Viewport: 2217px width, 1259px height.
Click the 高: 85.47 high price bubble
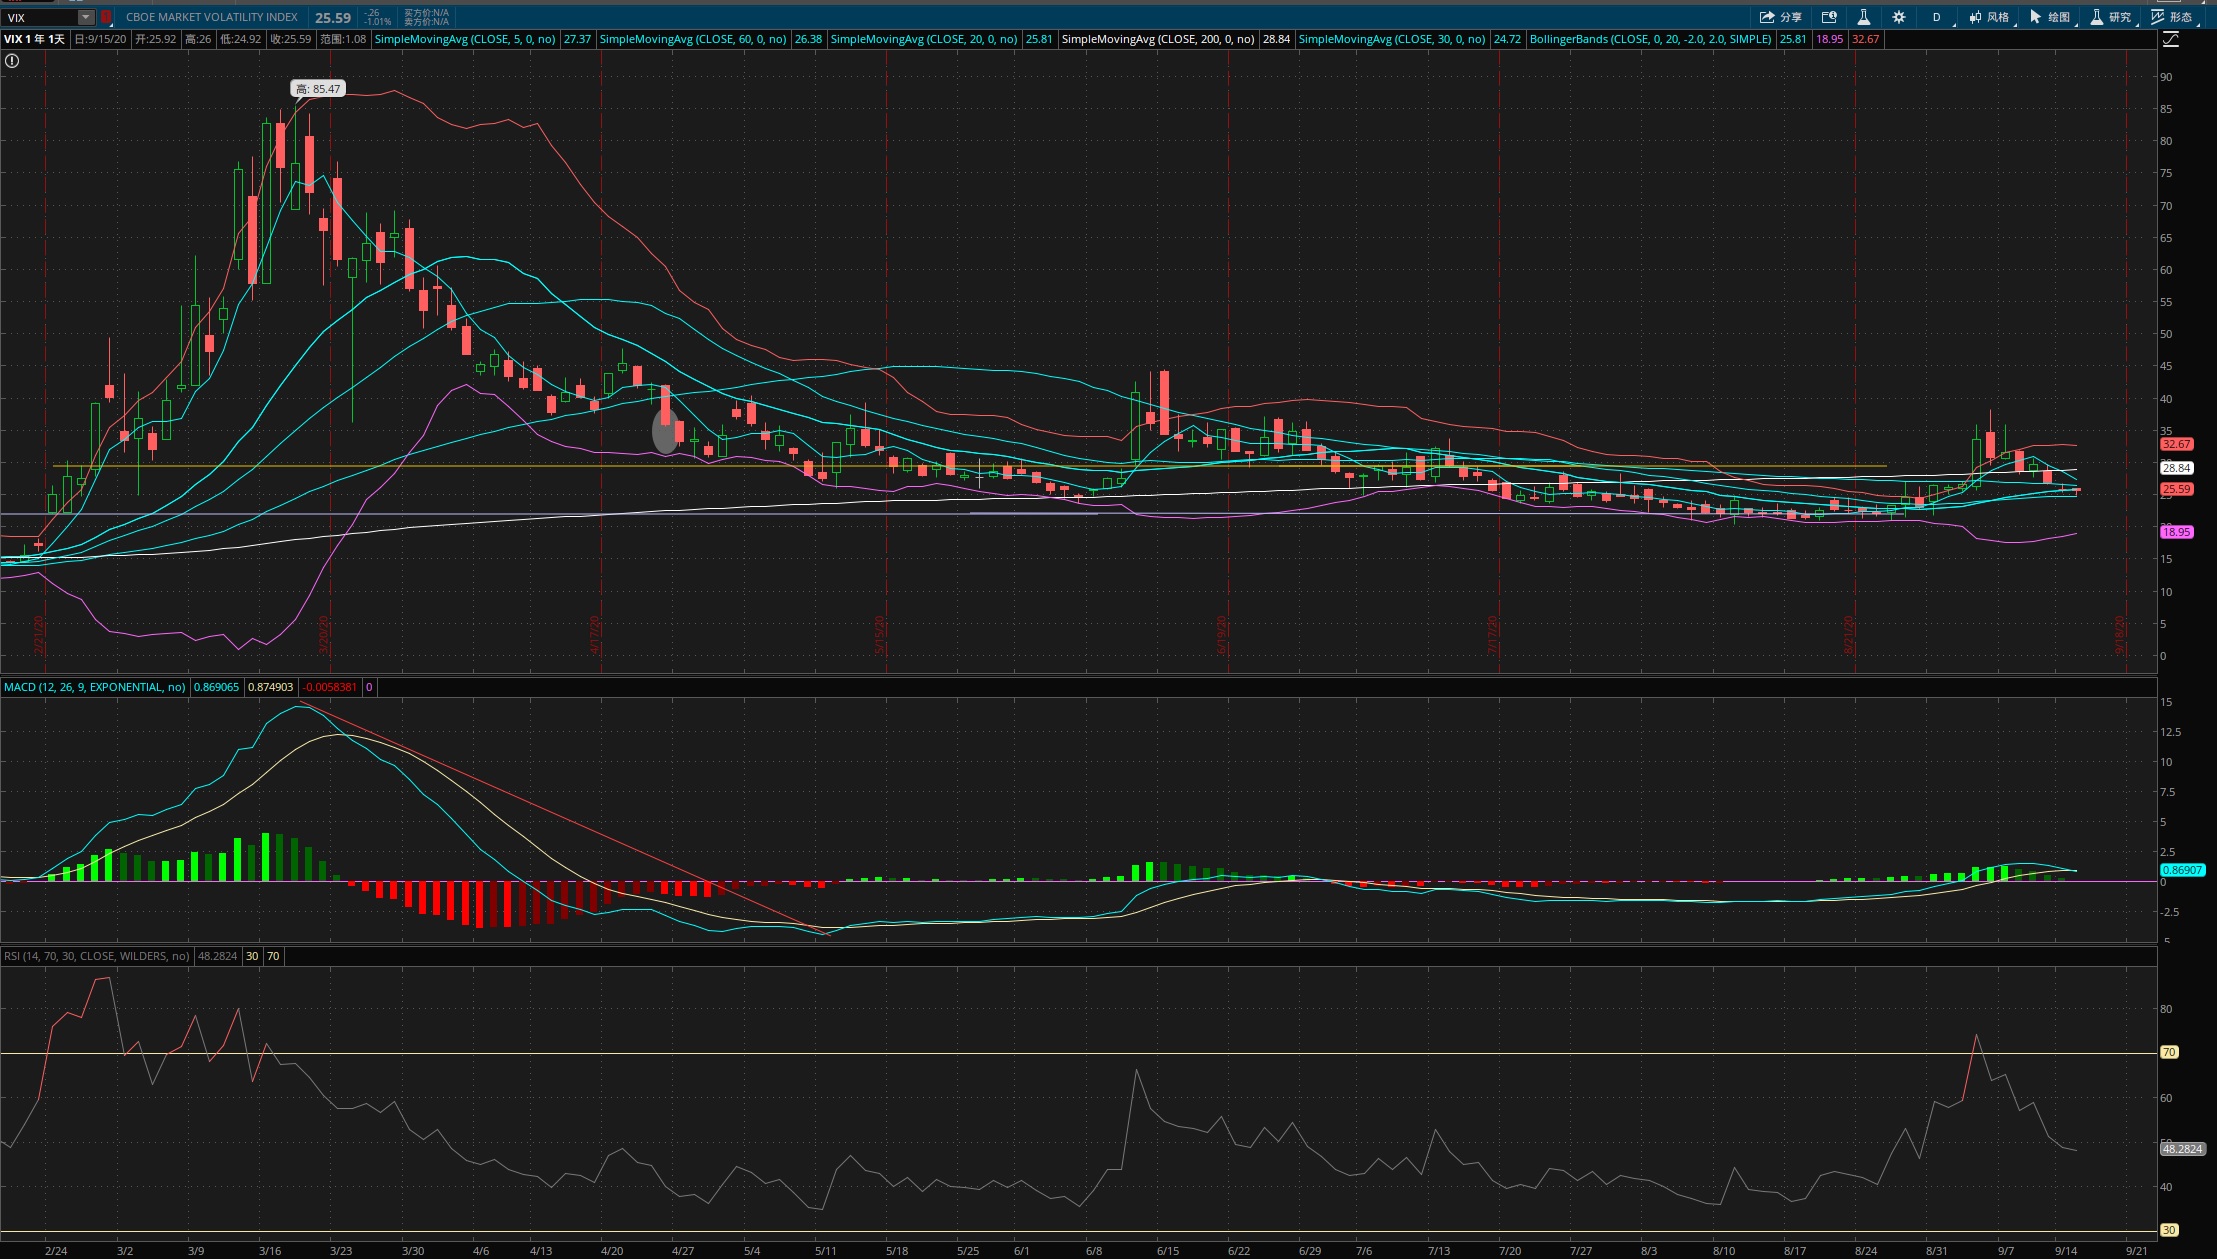click(x=318, y=89)
